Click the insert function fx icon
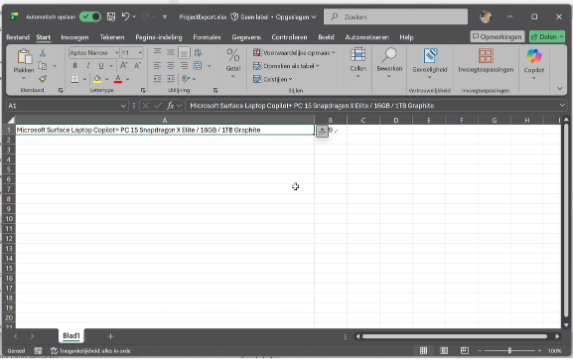Image resolution: width=573 pixels, height=360 pixels. (x=170, y=106)
